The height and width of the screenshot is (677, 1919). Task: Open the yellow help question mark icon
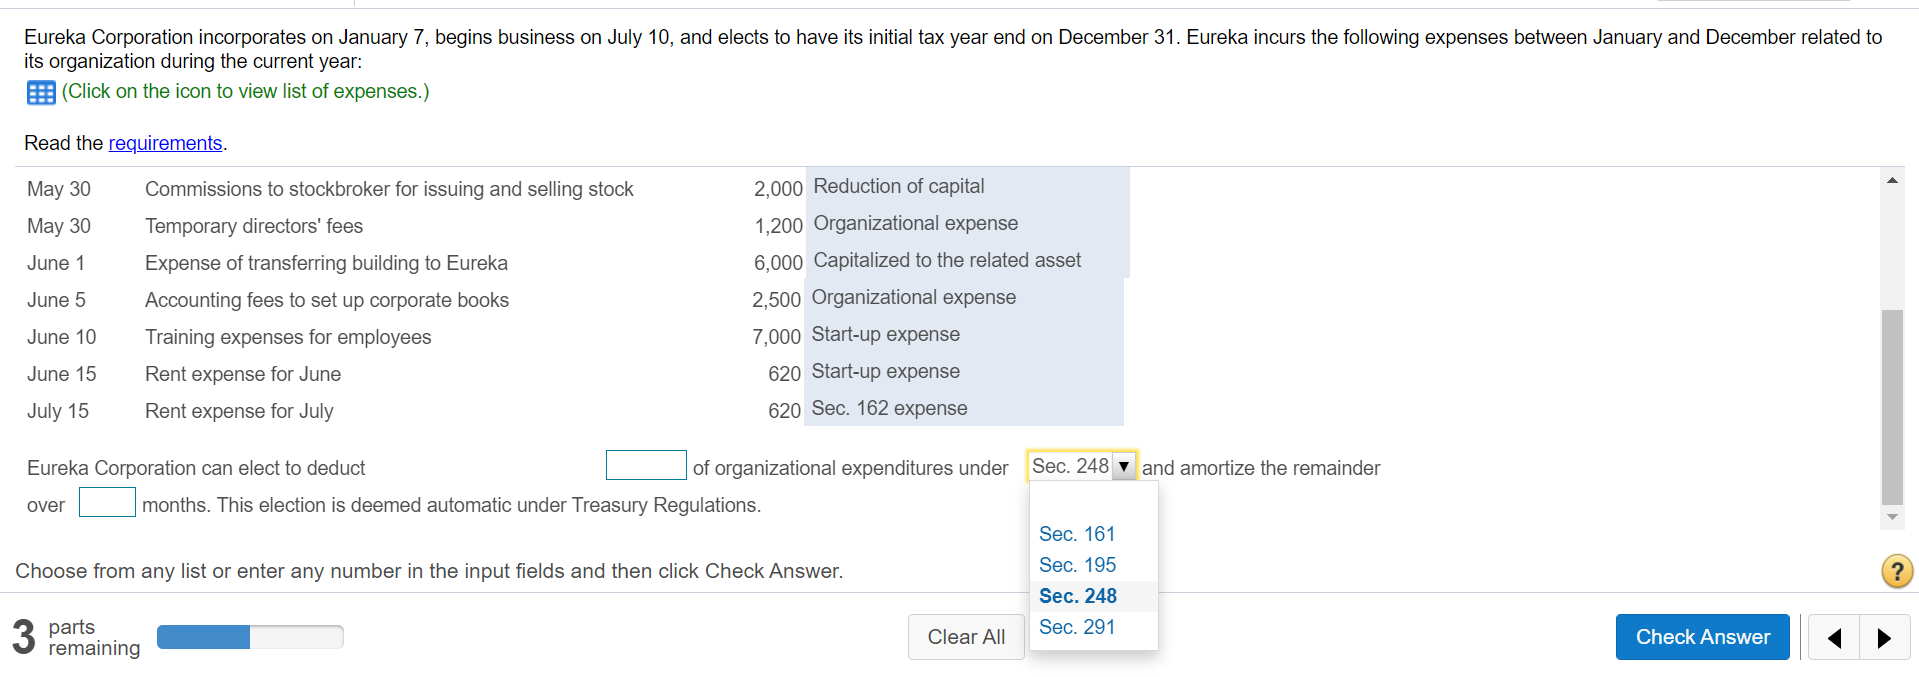(1897, 571)
